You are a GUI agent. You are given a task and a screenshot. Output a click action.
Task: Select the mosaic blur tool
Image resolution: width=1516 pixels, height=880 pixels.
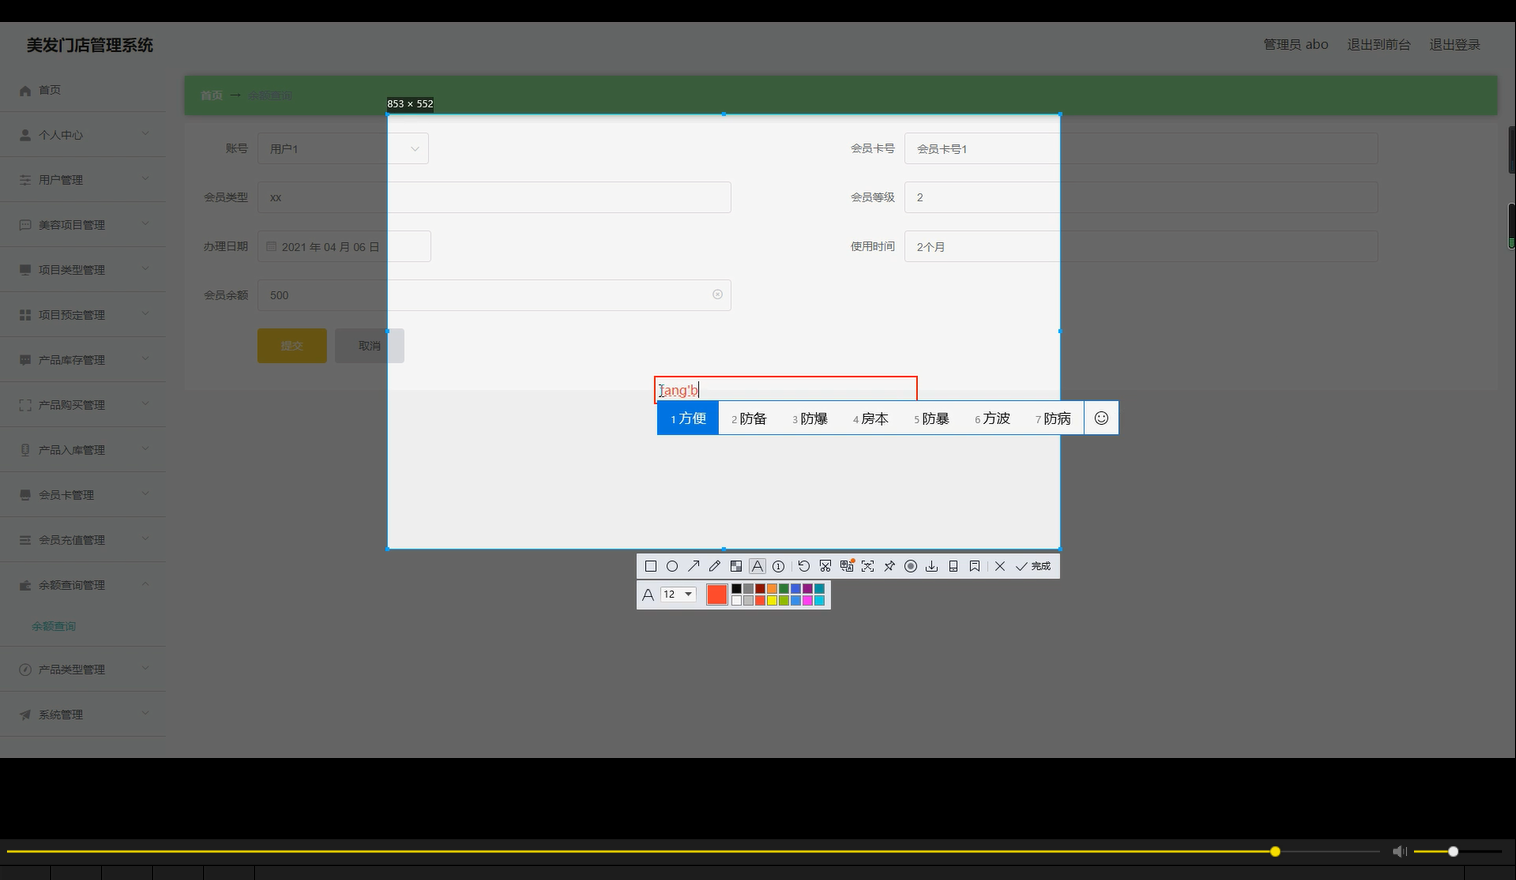(736, 566)
